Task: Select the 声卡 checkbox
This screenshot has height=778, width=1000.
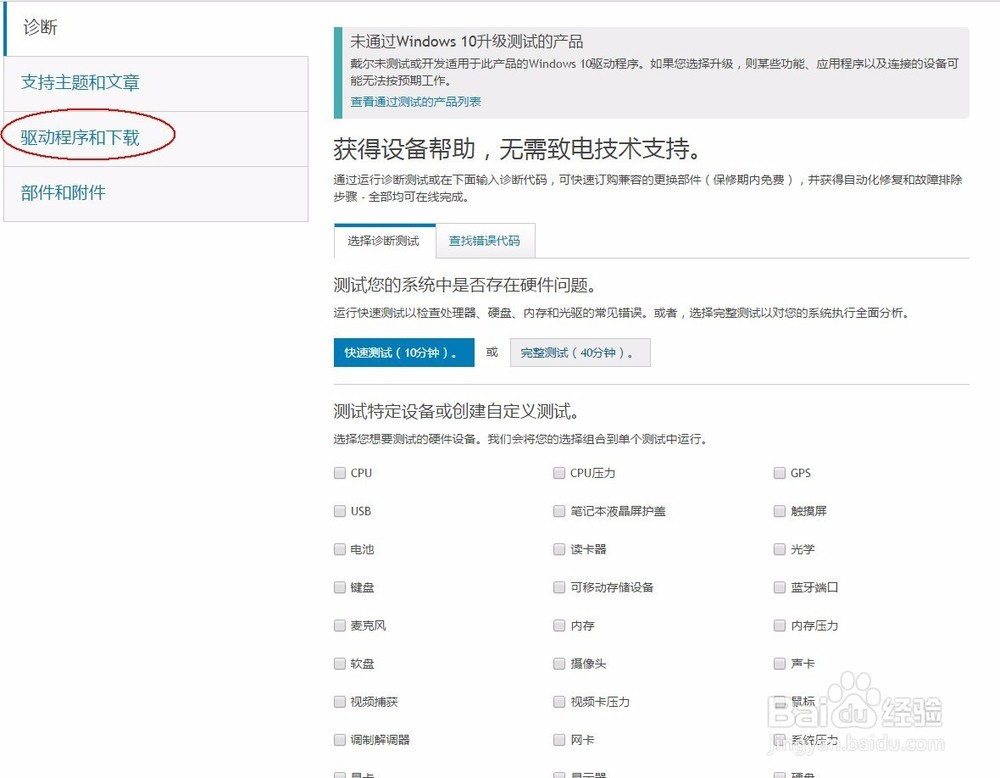Action: click(x=779, y=664)
